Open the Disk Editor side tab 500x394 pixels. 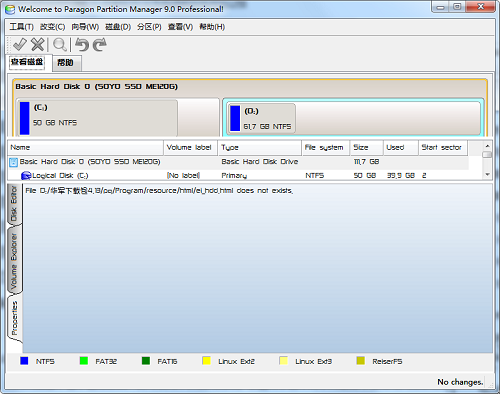point(14,204)
